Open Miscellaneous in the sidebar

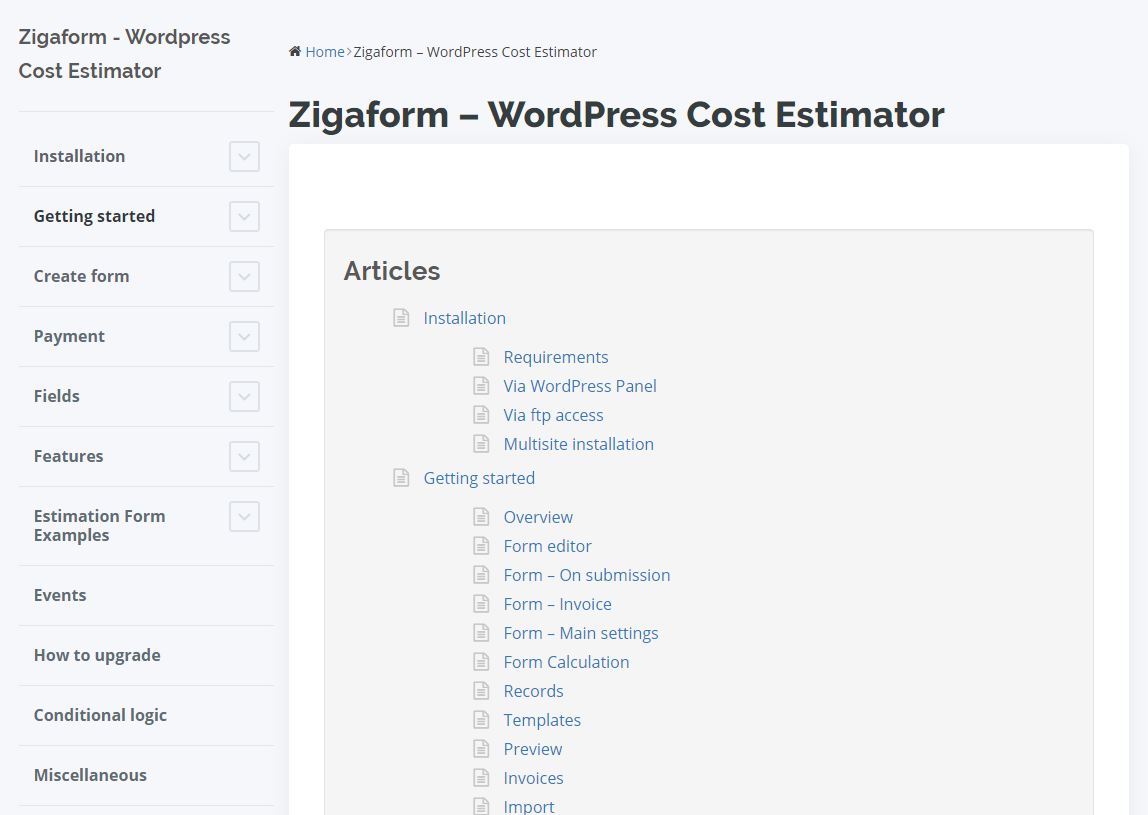pyautogui.click(x=90, y=775)
